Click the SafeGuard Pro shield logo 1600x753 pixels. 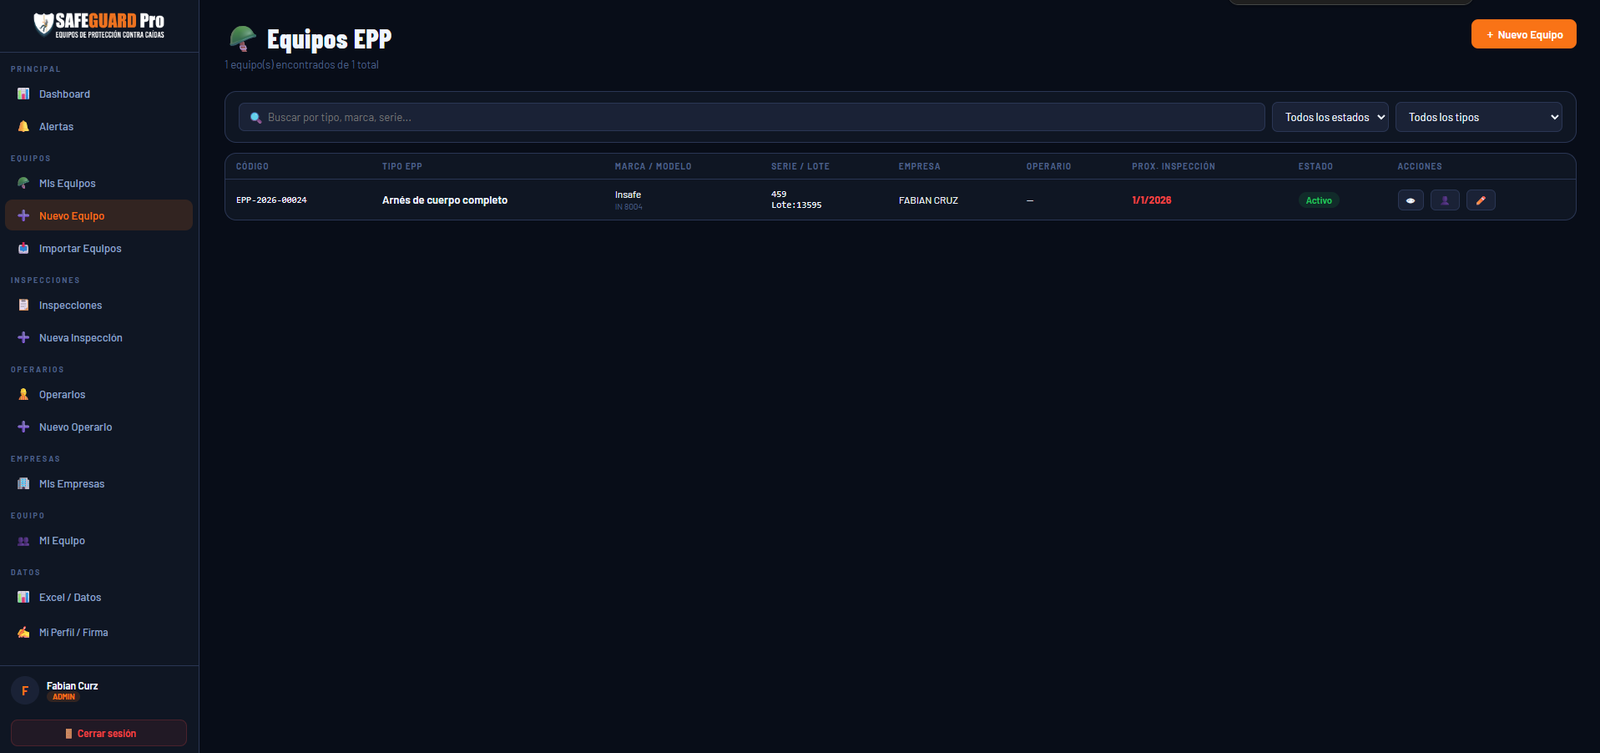tap(43, 24)
